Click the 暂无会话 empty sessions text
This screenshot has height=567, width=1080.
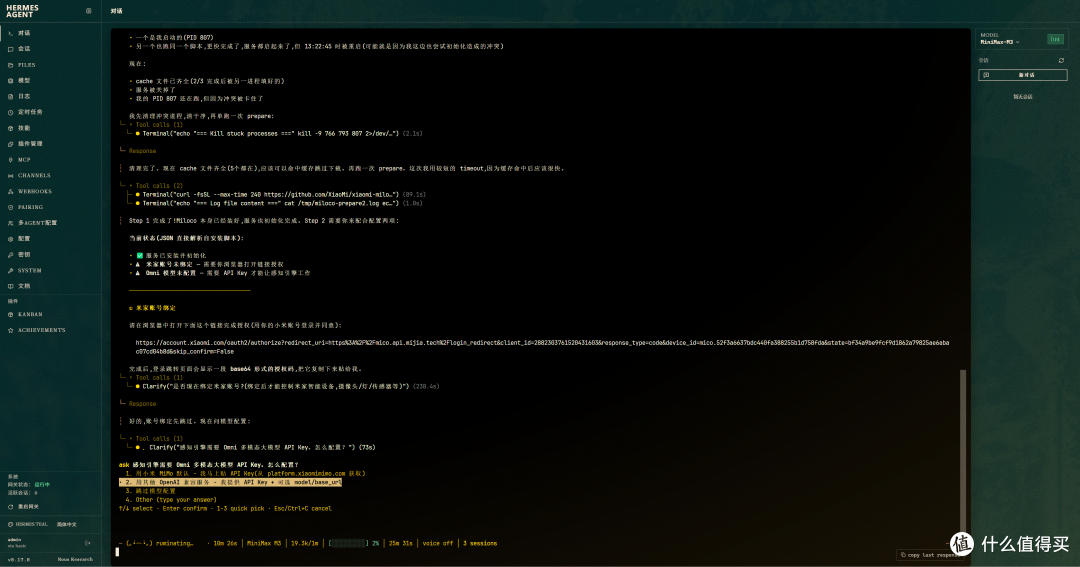pos(1023,97)
